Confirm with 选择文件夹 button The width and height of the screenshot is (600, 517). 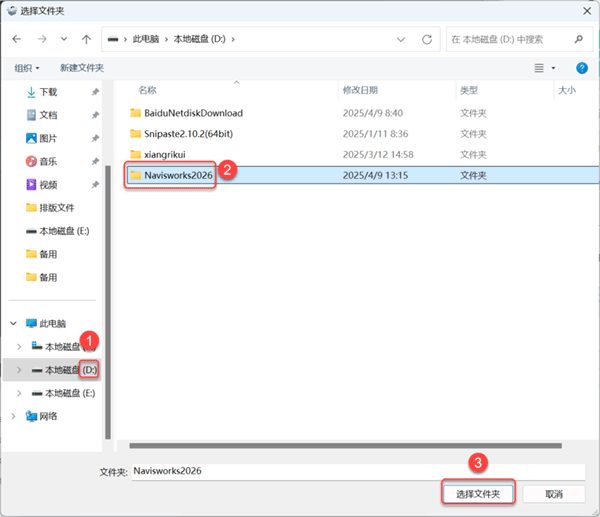click(x=478, y=494)
